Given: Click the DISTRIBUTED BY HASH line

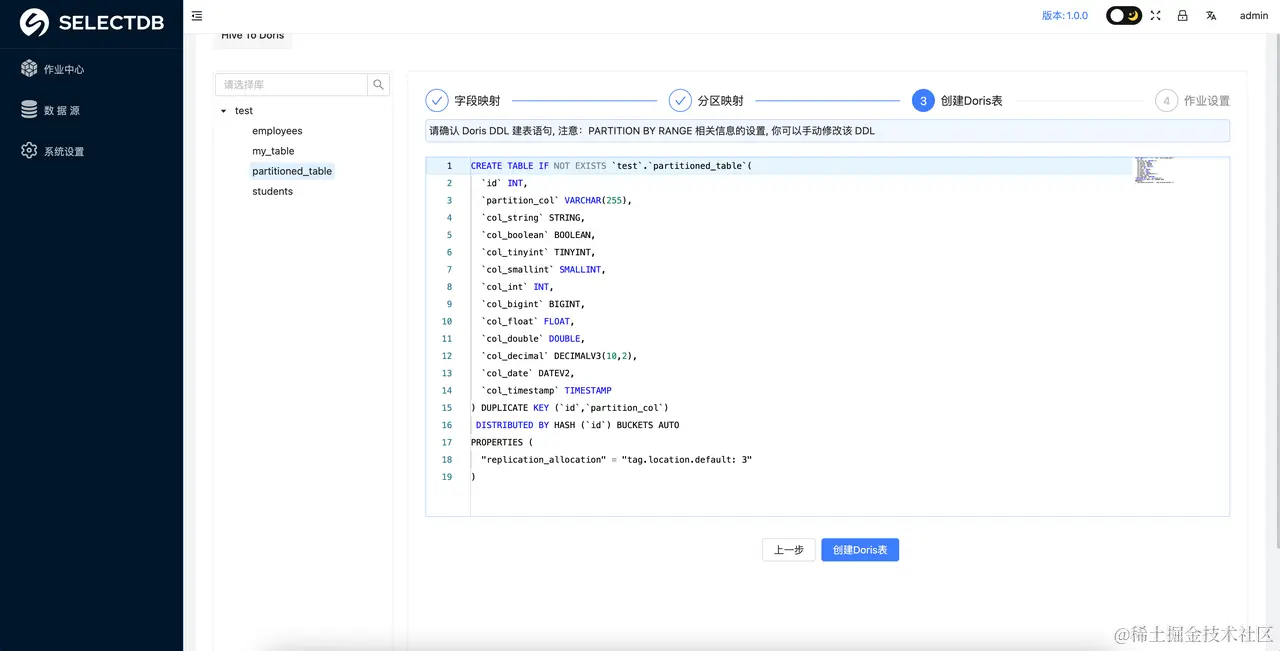Looking at the screenshot, I should (577, 425).
